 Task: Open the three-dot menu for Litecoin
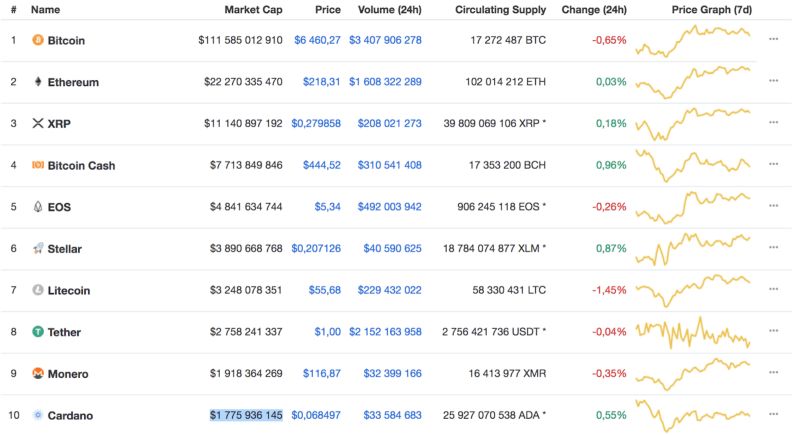773,290
